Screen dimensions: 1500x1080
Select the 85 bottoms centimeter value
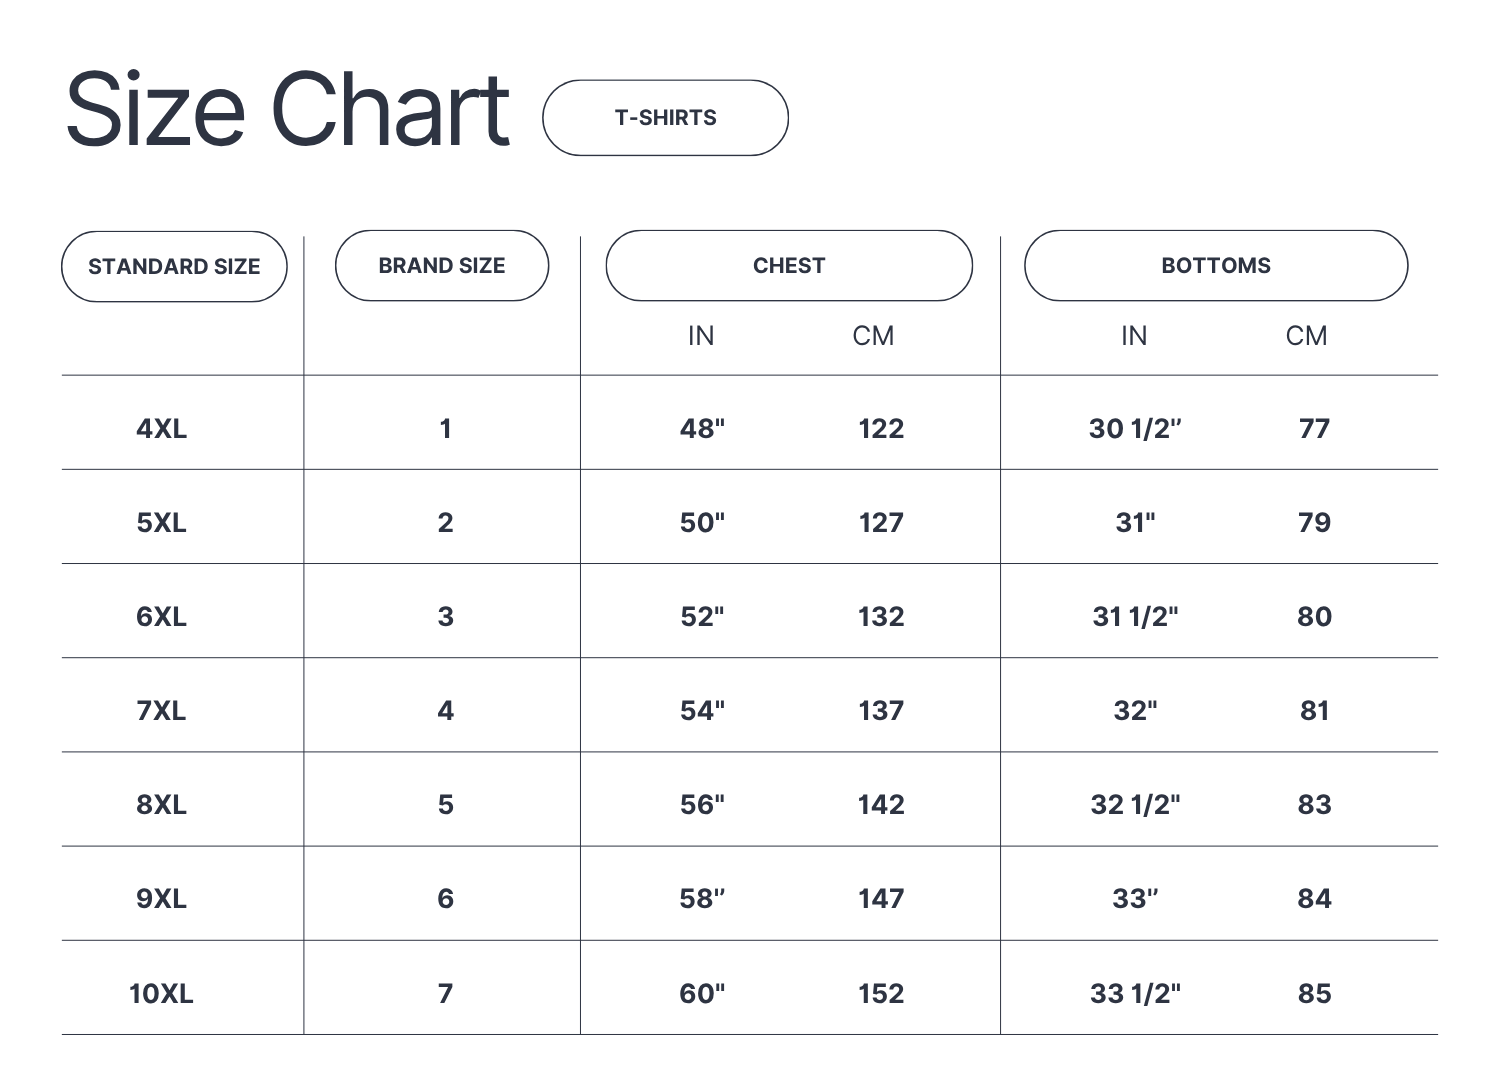[x=1314, y=994]
